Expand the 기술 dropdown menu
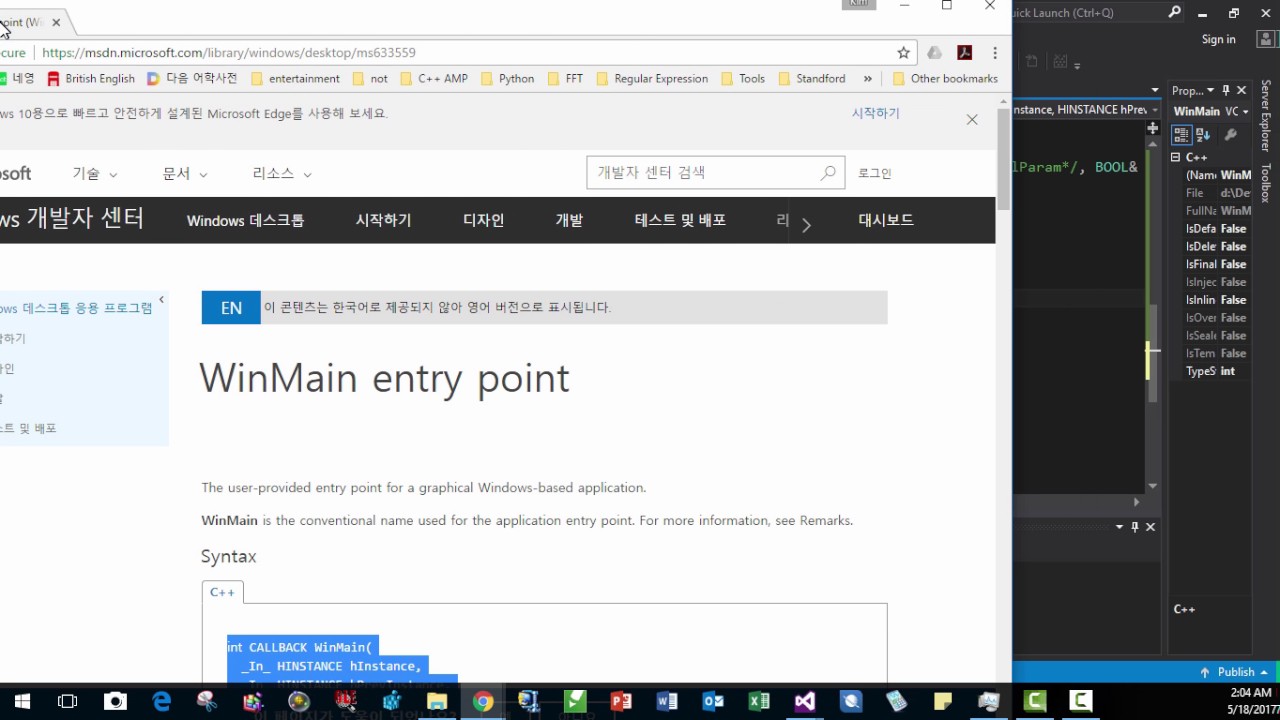Screen dimensions: 1280x720 (x=95, y=173)
